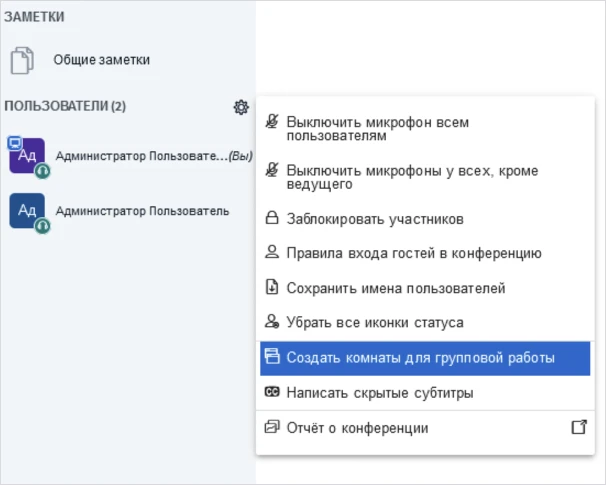
Task: Open Заблокировать участников menu entry
Action: 425,219
